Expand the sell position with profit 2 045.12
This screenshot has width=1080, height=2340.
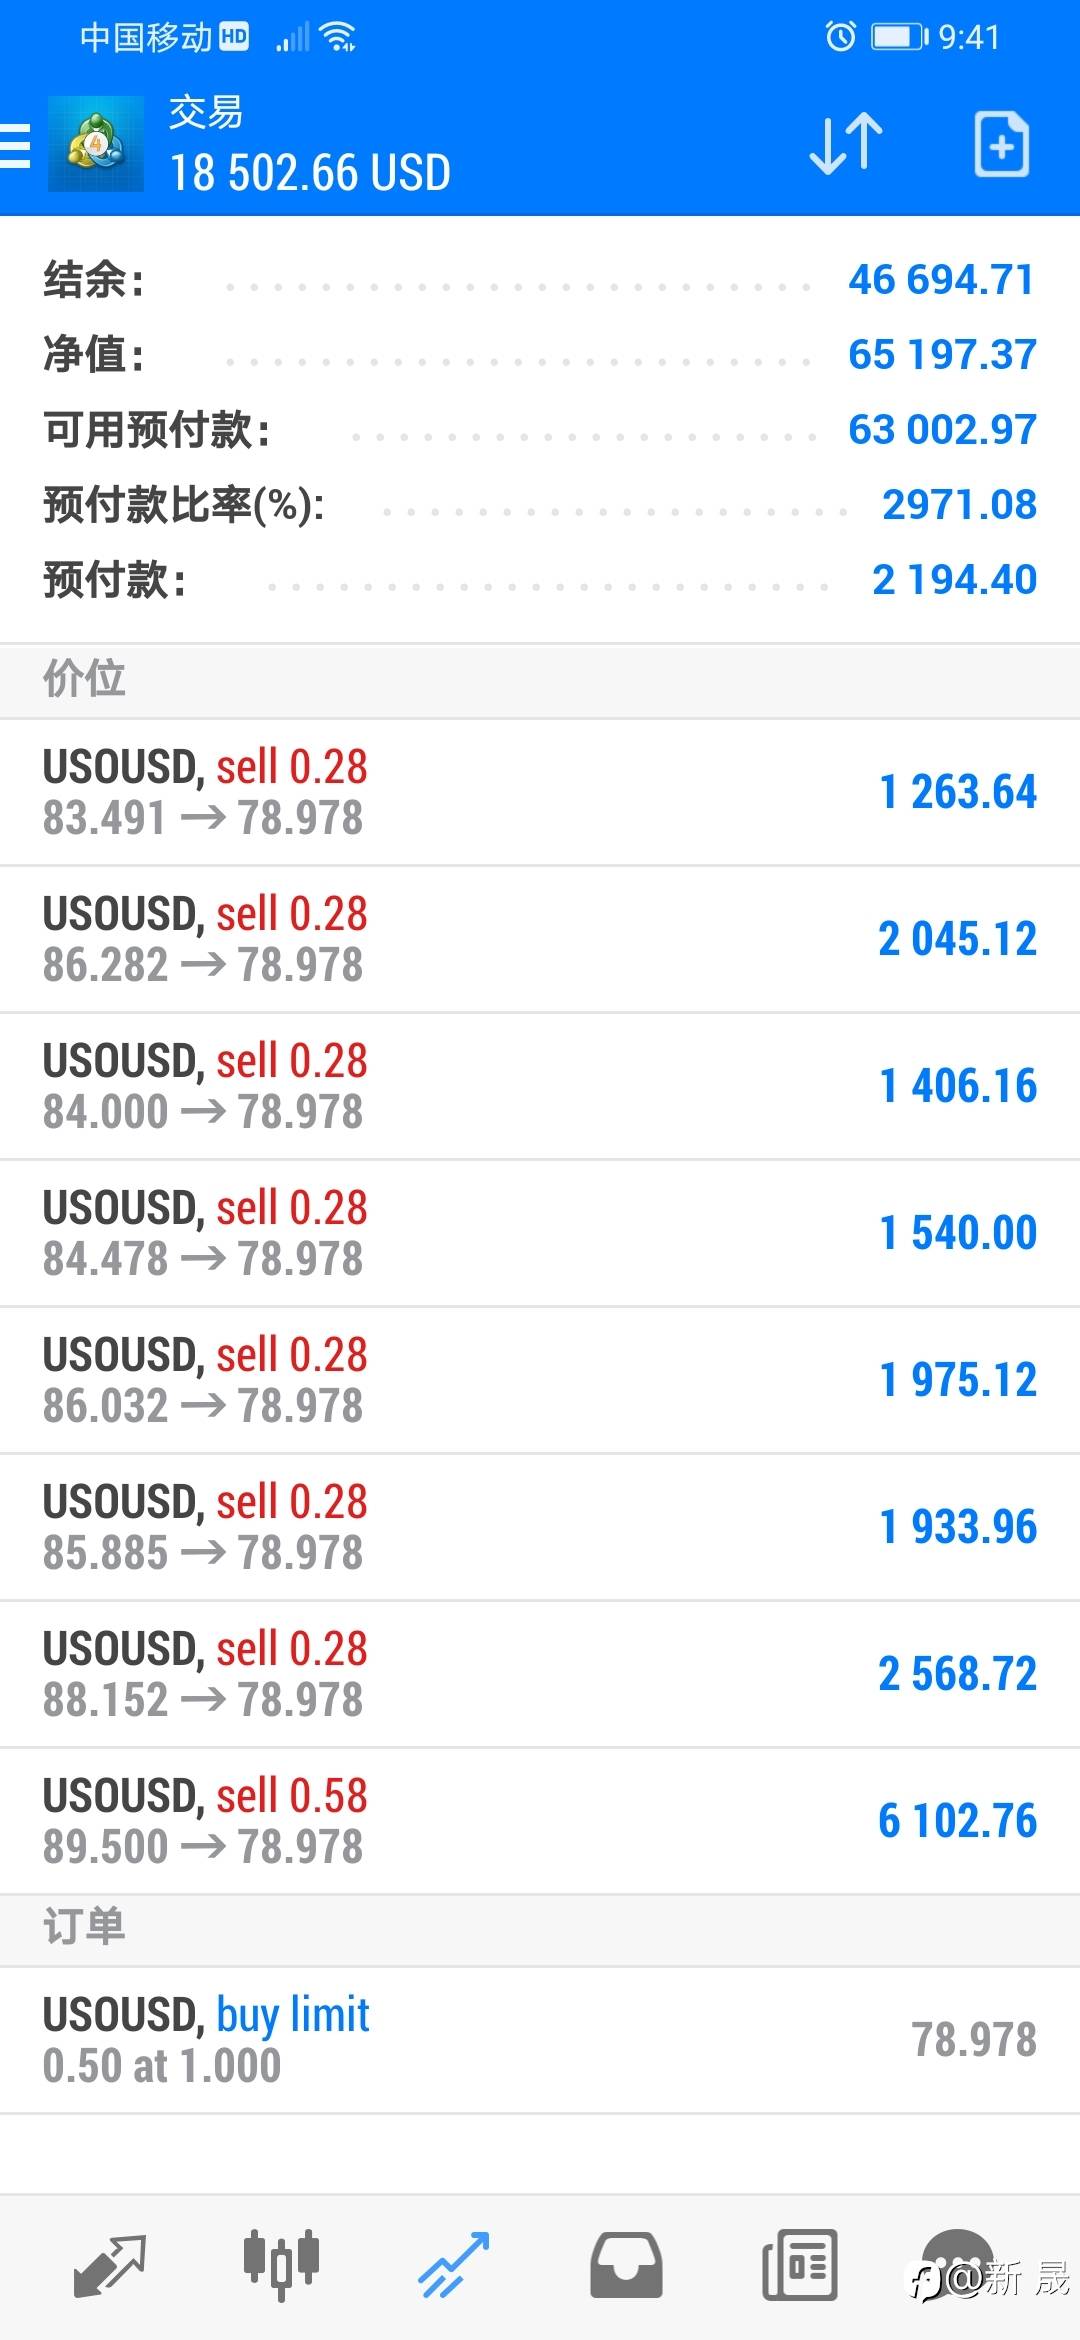[540, 939]
